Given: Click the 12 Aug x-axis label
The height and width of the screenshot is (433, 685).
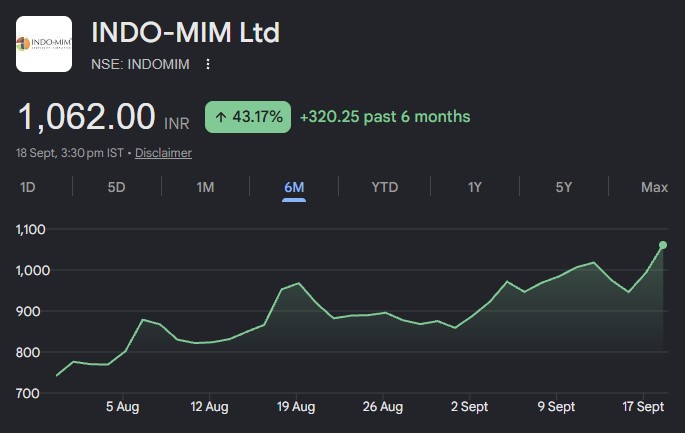Looking at the screenshot, I should tap(209, 407).
